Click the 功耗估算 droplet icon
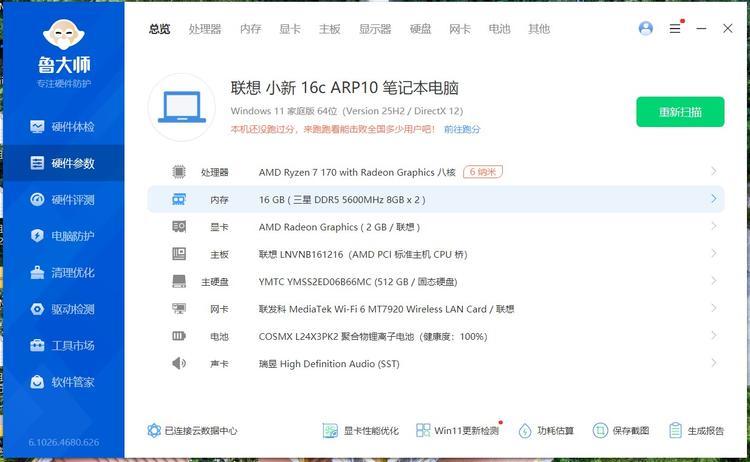Viewport: 750px width, 462px height. [x=525, y=430]
